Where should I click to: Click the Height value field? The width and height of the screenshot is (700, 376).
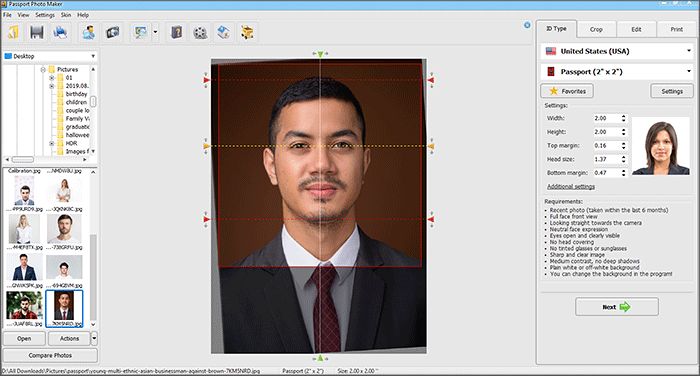click(607, 132)
